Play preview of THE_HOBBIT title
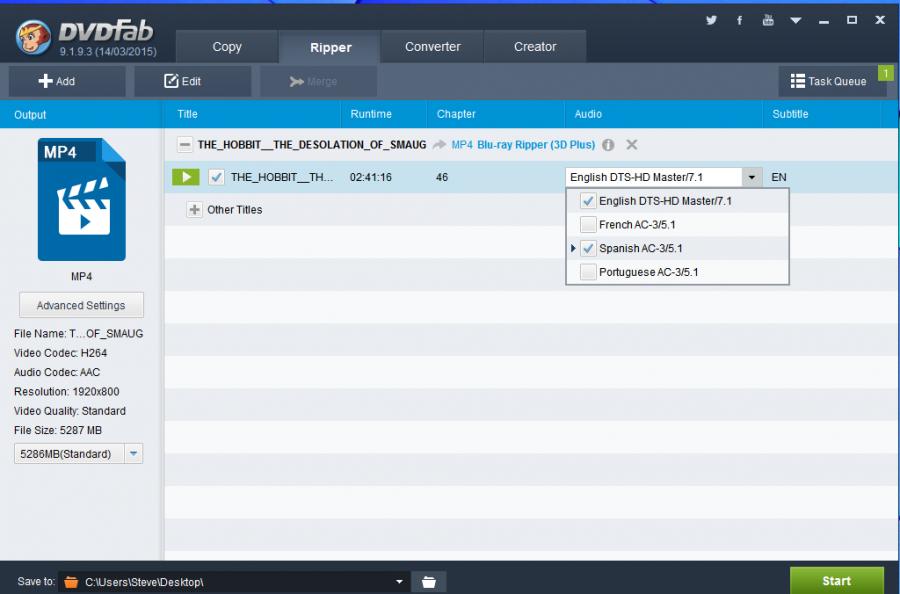Screen dimensions: 900x594 pos(185,177)
